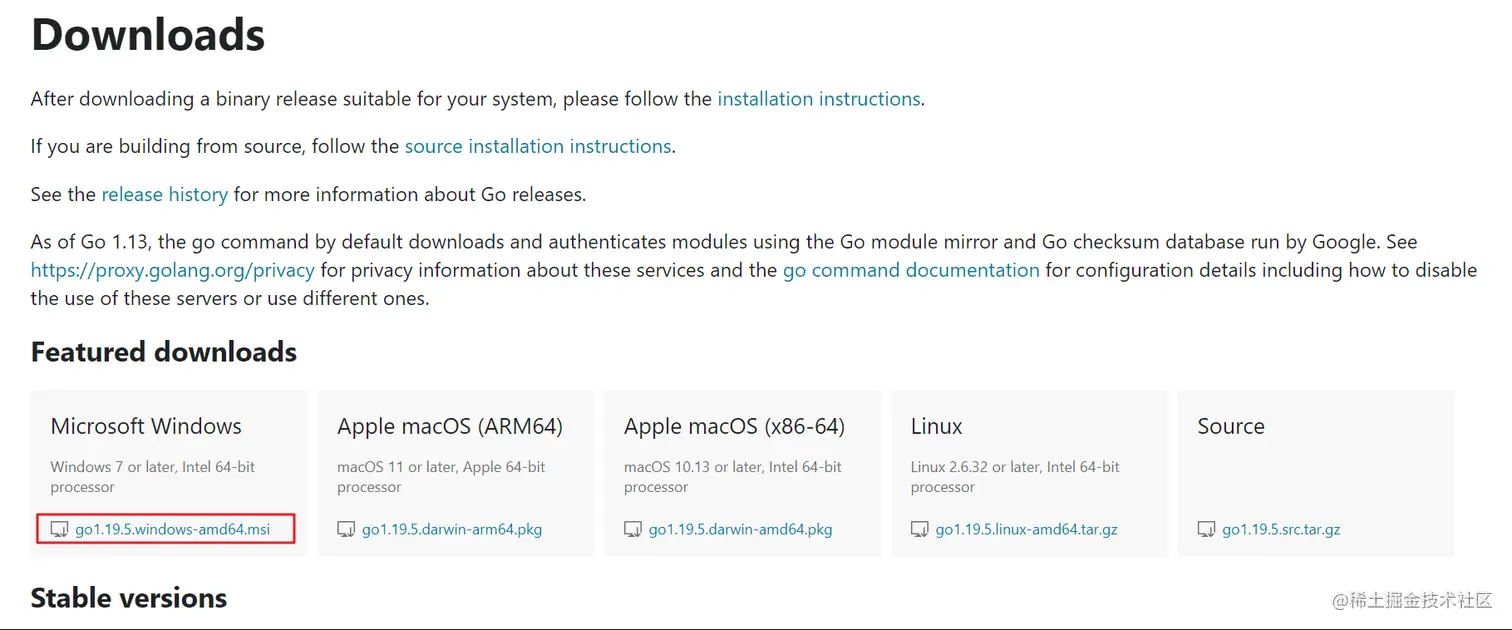Image resolution: width=1512 pixels, height=630 pixels.
Task: View the release history link
Action: click(x=165, y=194)
